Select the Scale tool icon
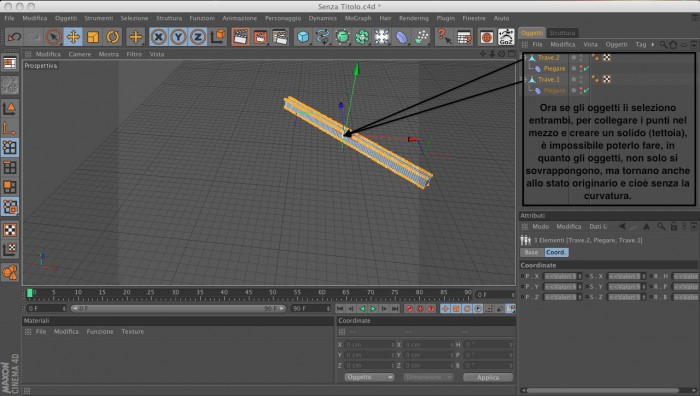Screen dimensions: 700x396 (93, 37)
